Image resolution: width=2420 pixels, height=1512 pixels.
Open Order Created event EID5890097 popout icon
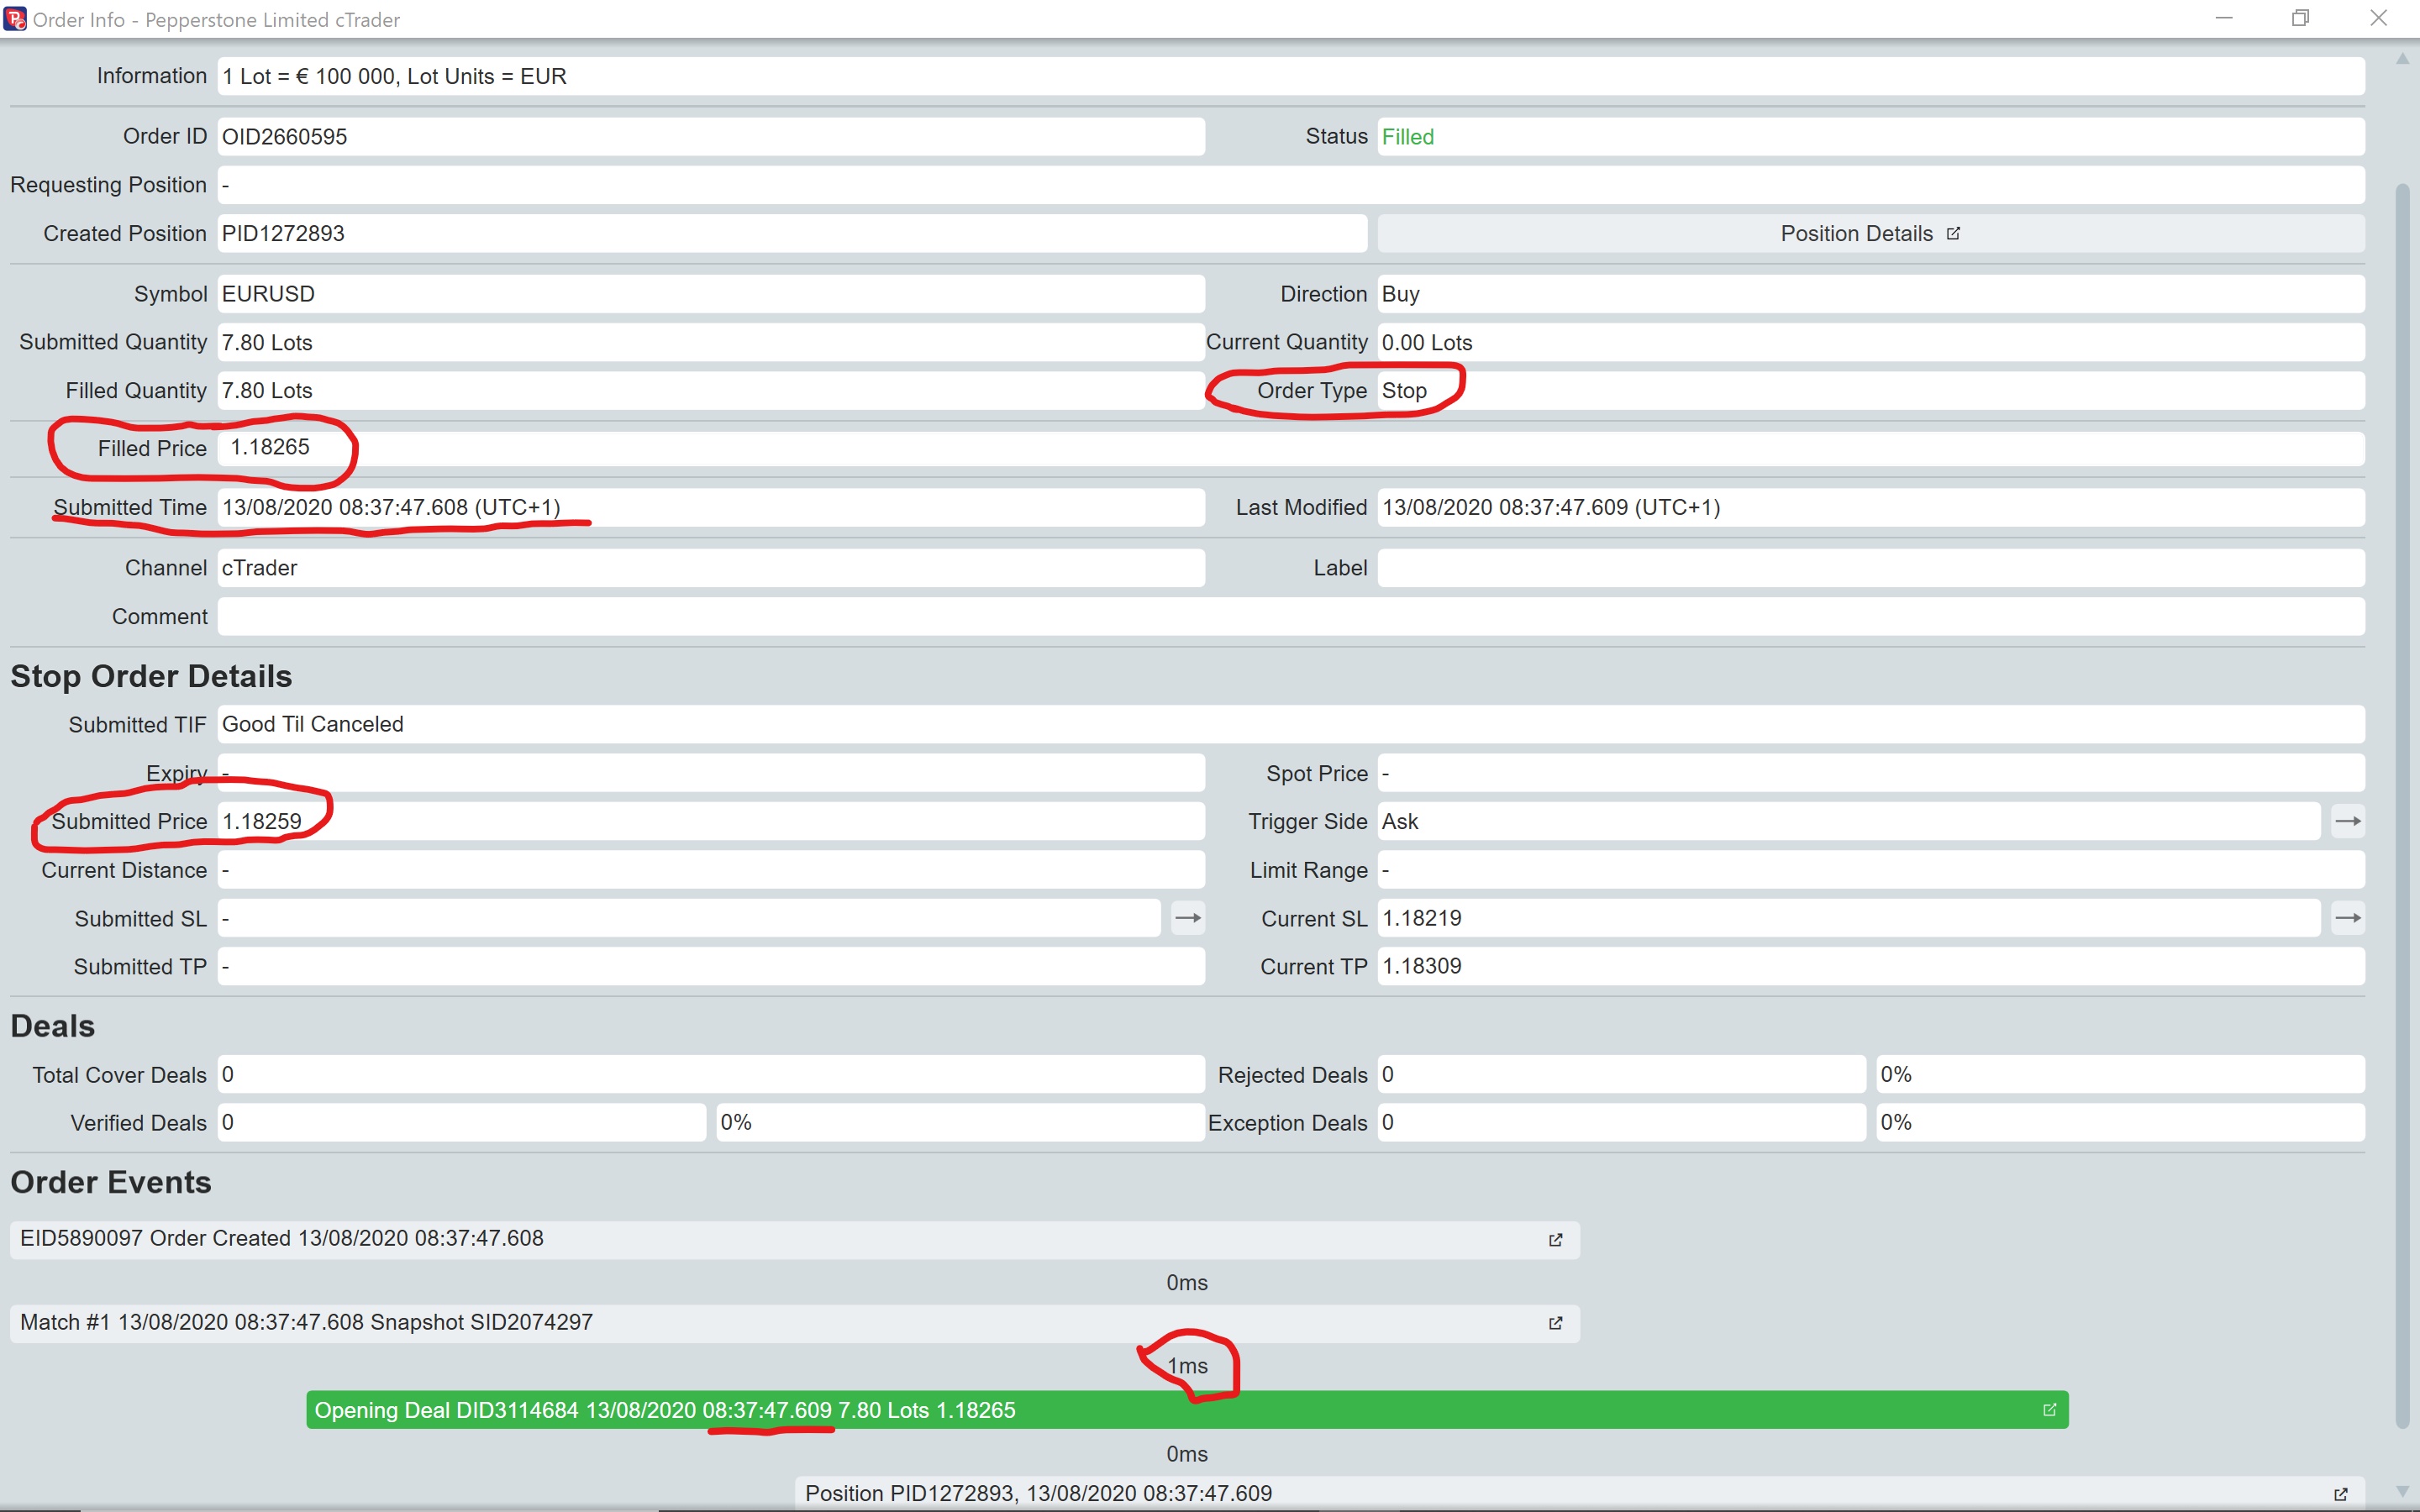click(1555, 1239)
